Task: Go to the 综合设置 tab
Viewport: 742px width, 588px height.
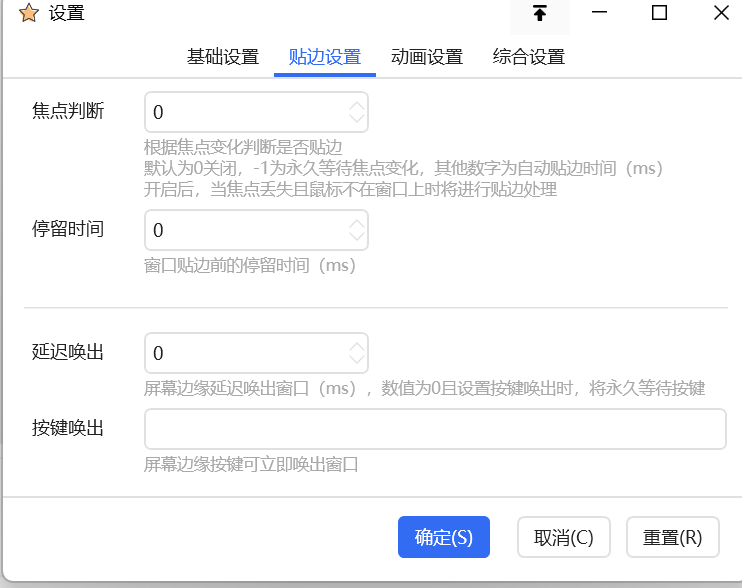Action: tap(529, 57)
